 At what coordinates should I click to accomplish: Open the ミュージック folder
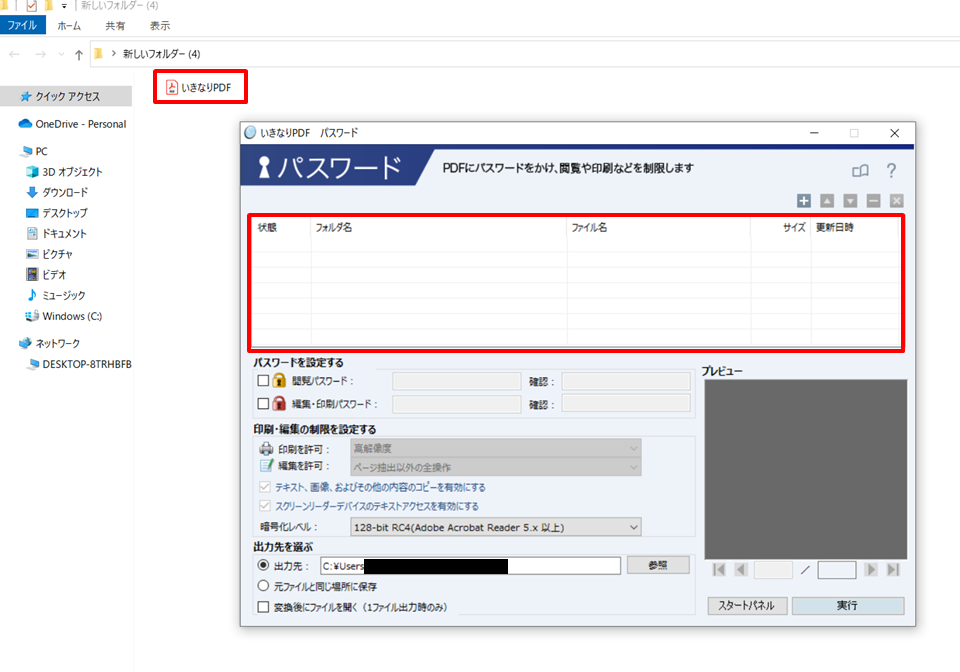point(56,295)
